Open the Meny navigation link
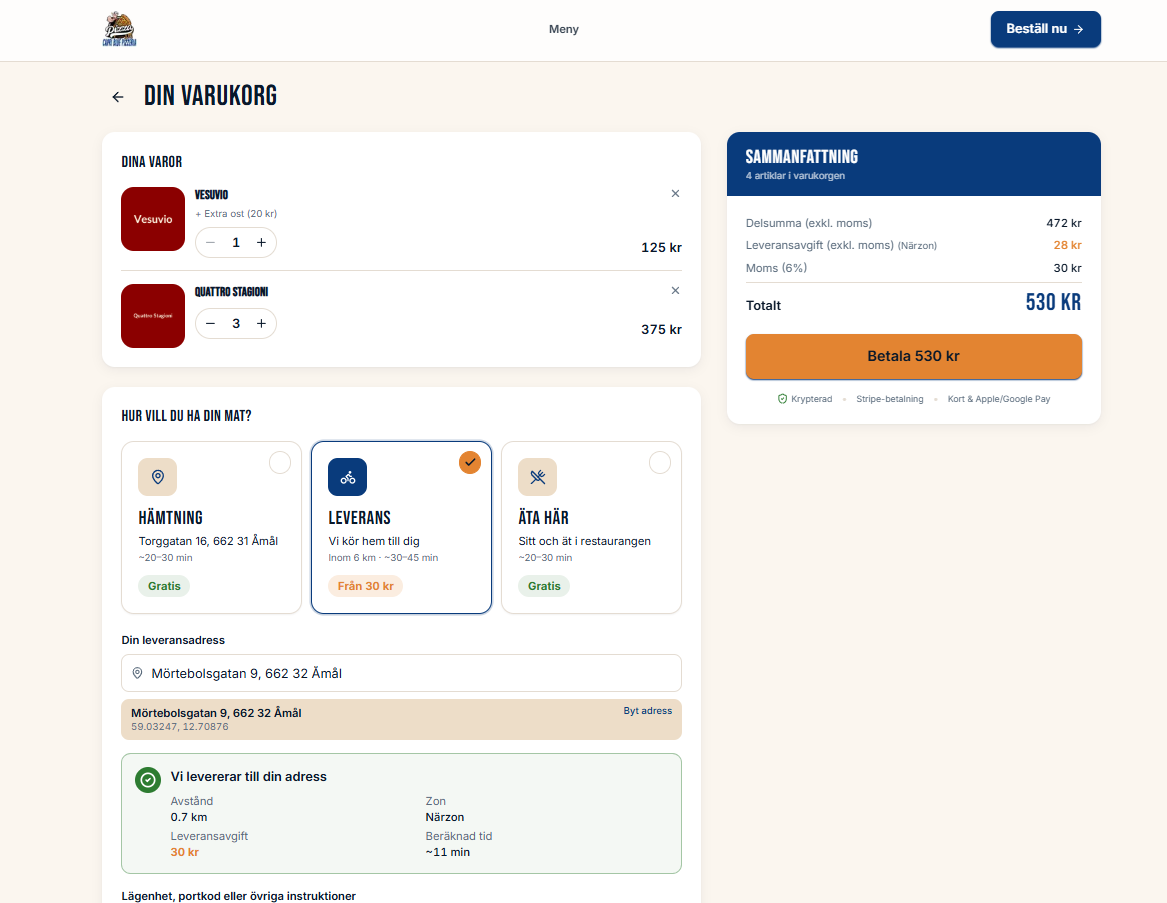The width and height of the screenshot is (1167, 903). pos(563,29)
